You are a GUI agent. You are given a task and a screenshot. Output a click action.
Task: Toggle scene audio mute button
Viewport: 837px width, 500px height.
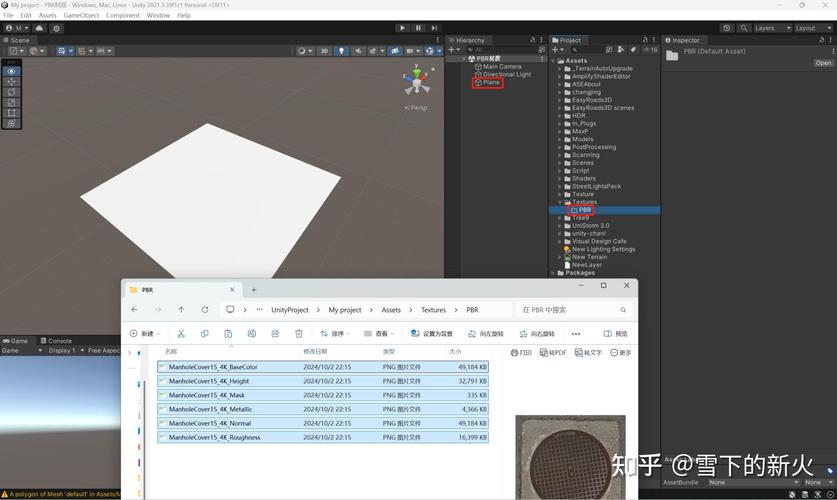point(357,51)
